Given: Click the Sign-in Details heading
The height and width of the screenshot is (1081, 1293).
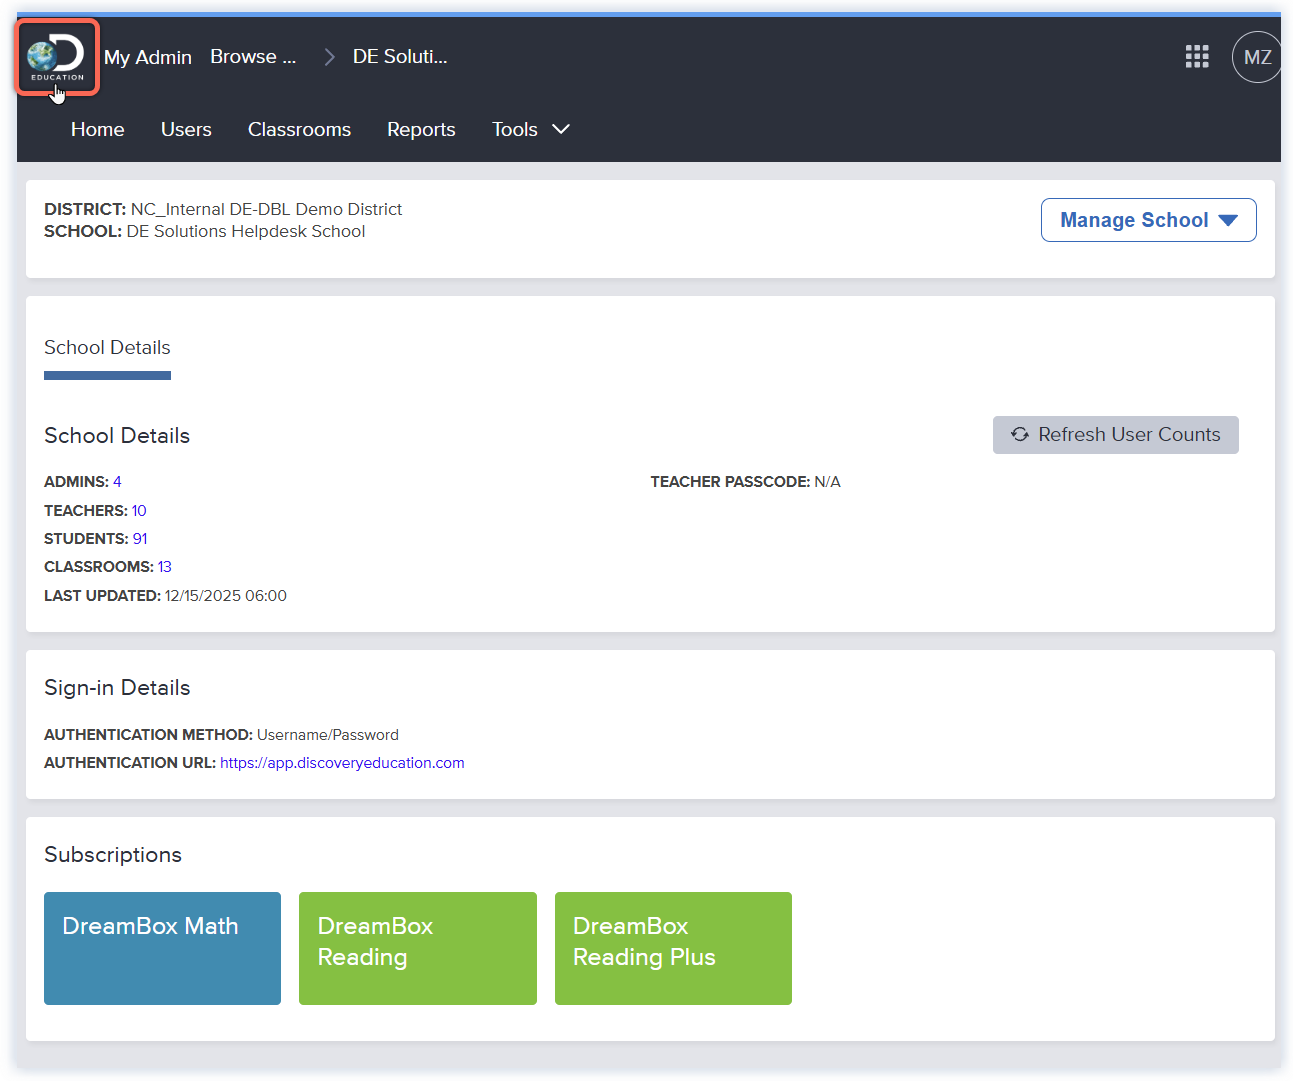Looking at the screenshot, I should coord(117,688).
